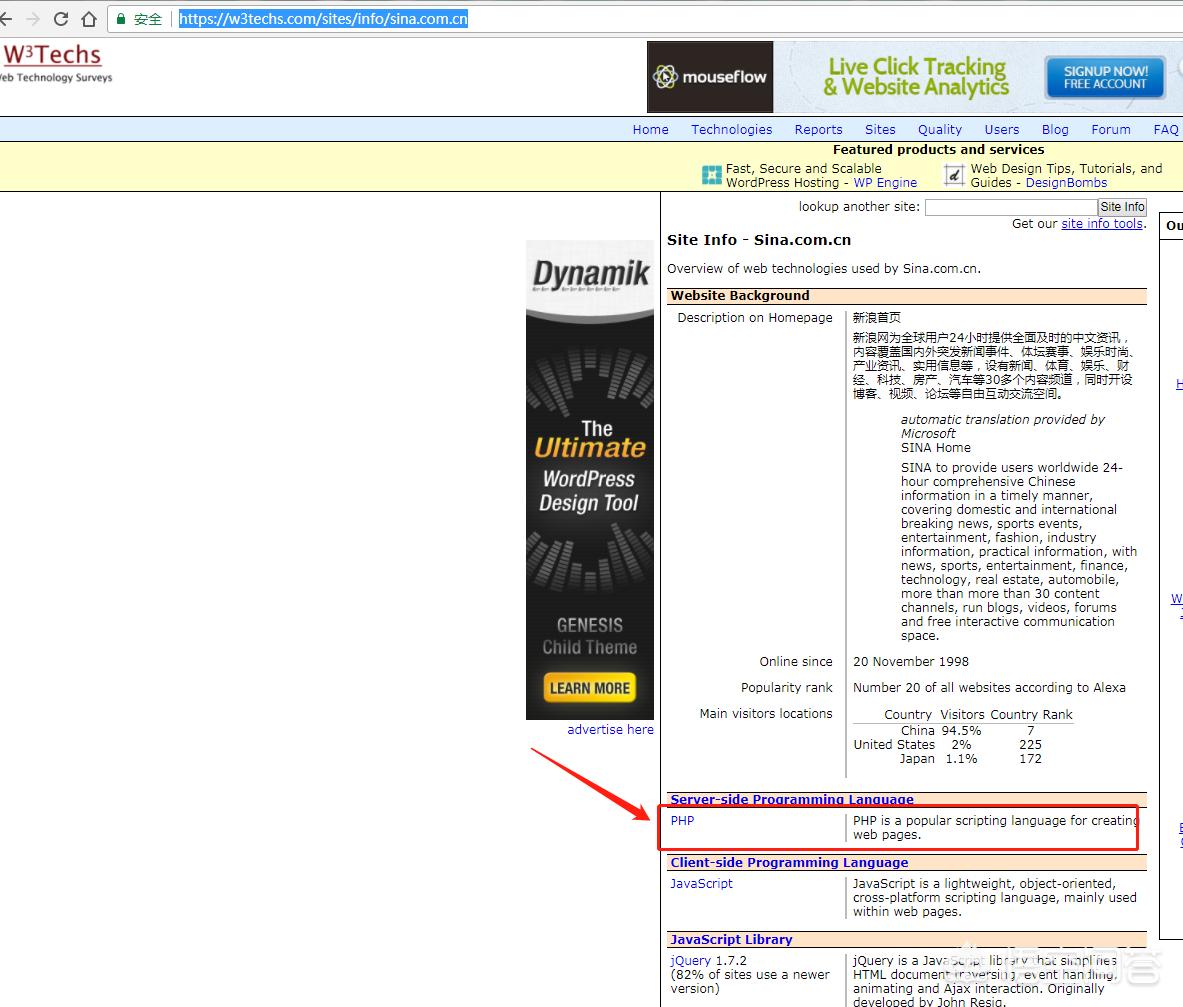Click the LEARN MORE button in Dynamik ad
1183x1007 pixels.
pos(590,688)
